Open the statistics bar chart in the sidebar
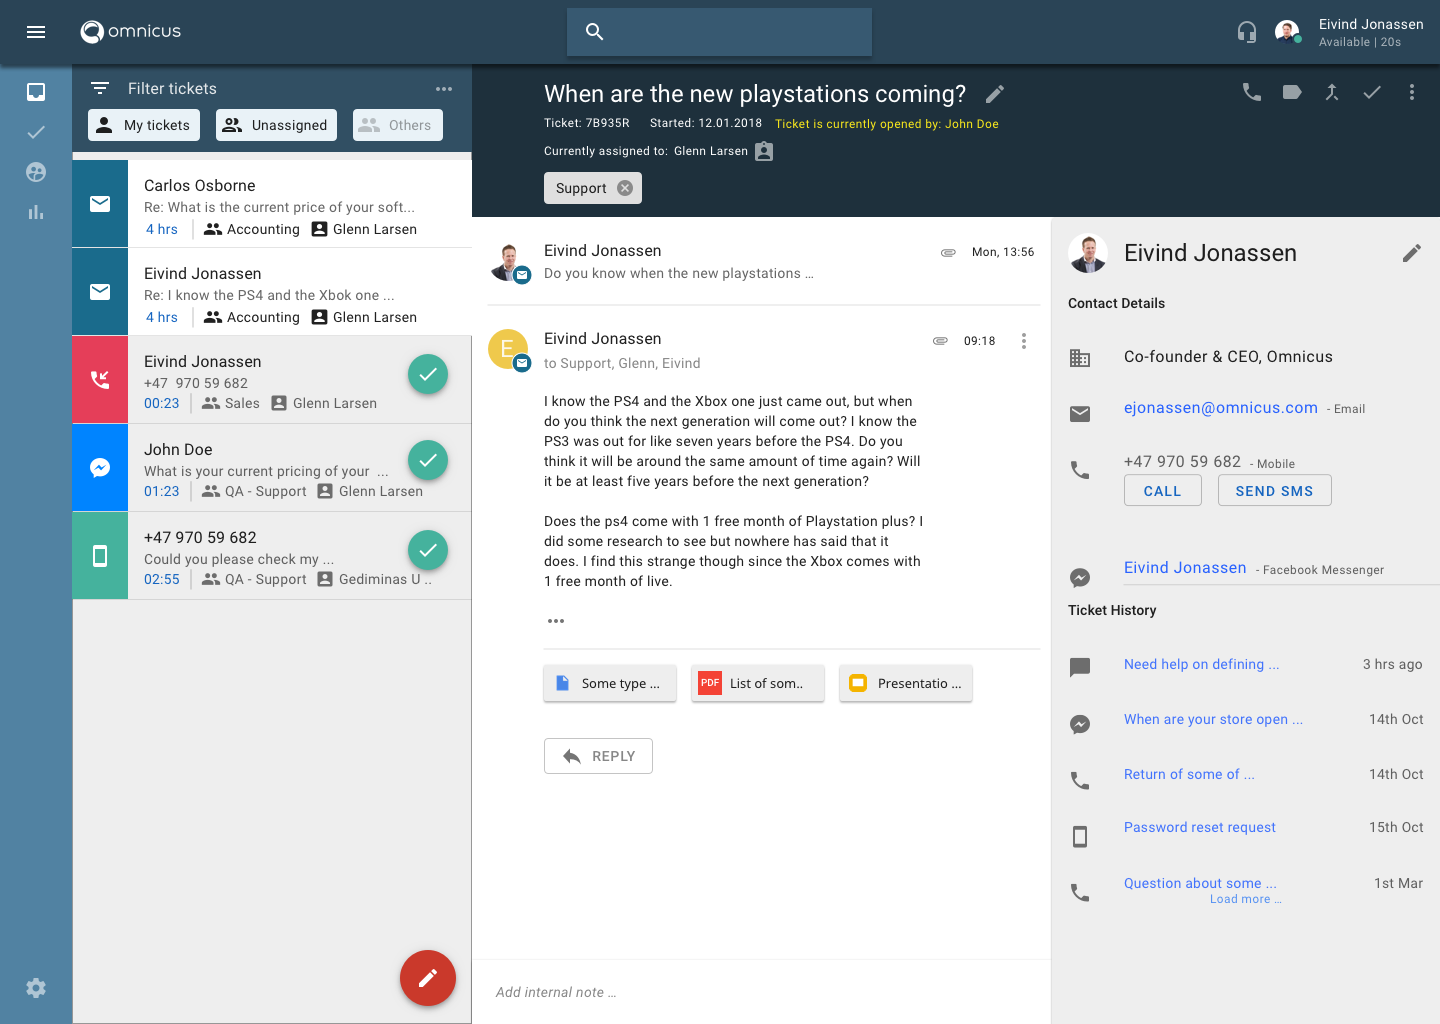Viewport: 1440px width, 1024px height. (x=36, y=212)
